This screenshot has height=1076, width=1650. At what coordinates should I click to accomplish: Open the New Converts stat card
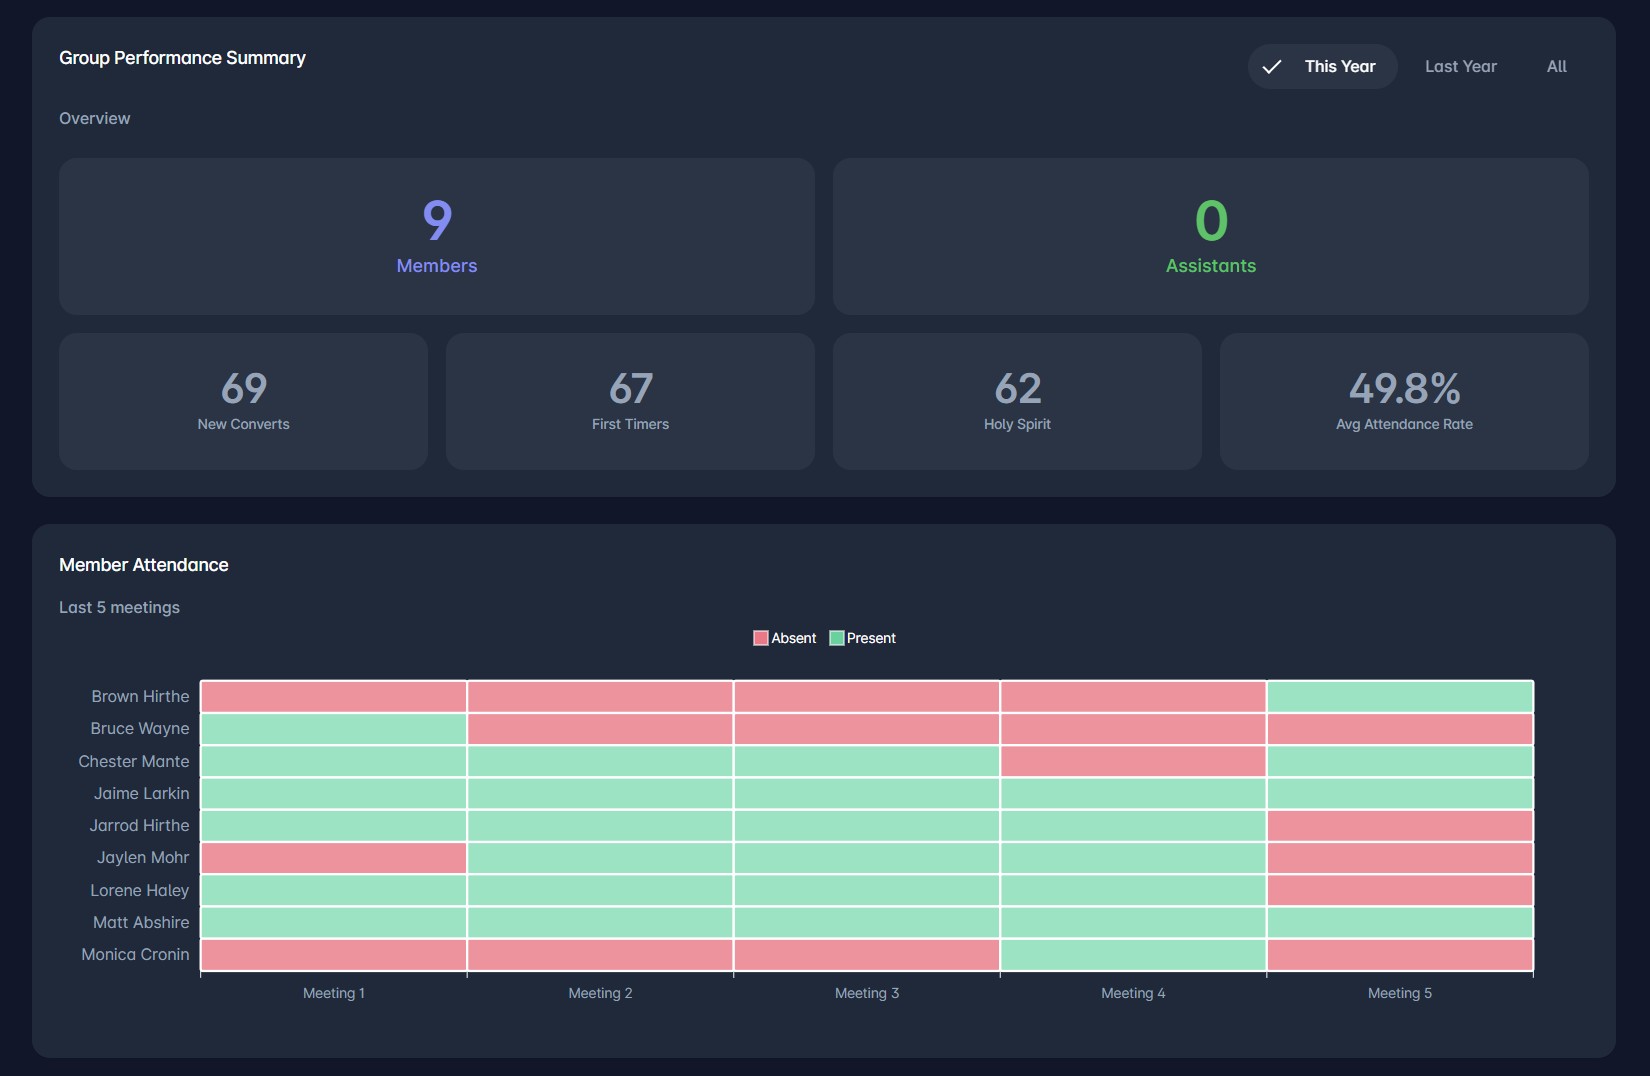(243, 400)
